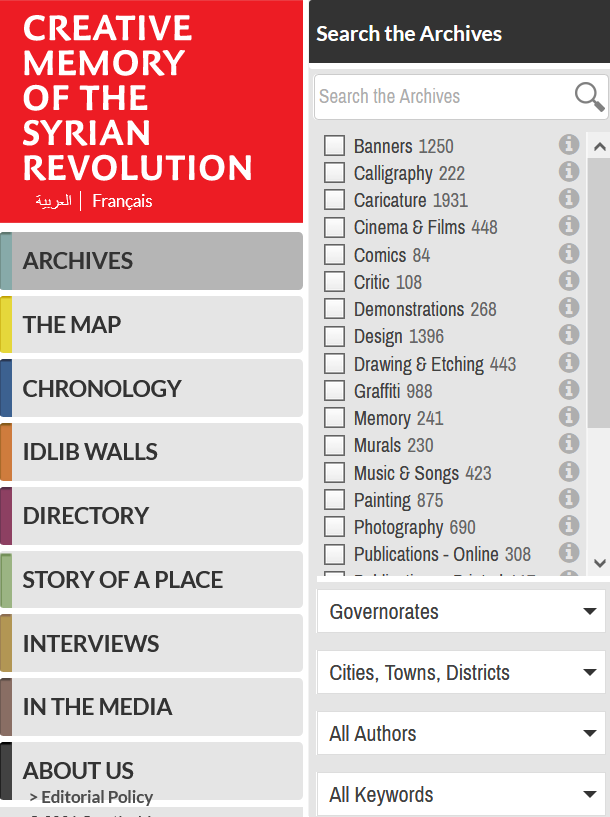
Task: Go to THE MAP section
Action: (x=152, y=325)
